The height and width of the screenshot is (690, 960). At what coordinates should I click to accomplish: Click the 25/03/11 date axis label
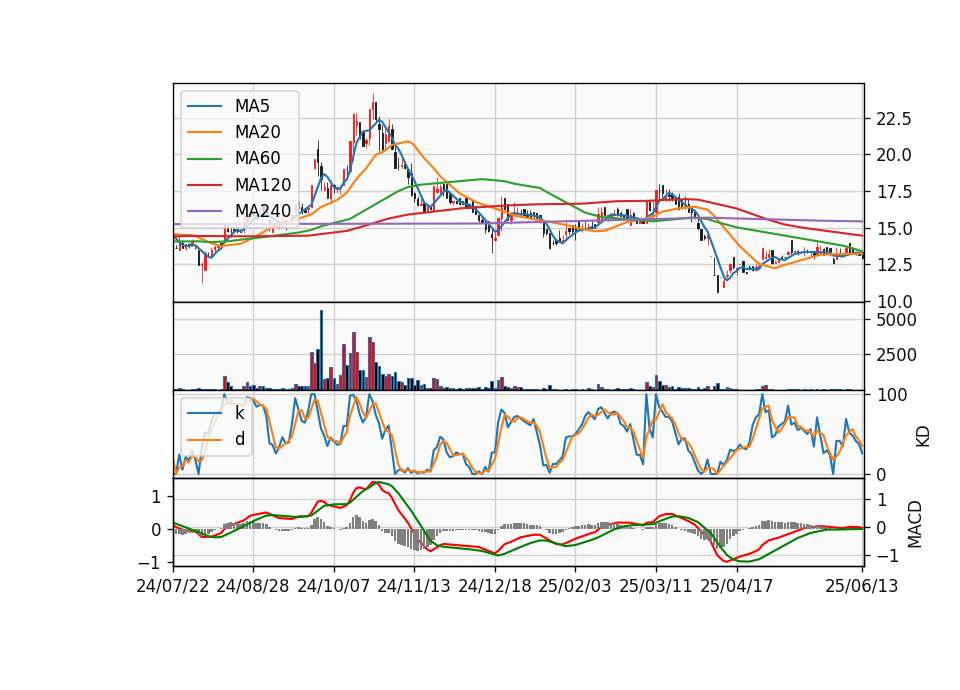click(x=656, y=586)
